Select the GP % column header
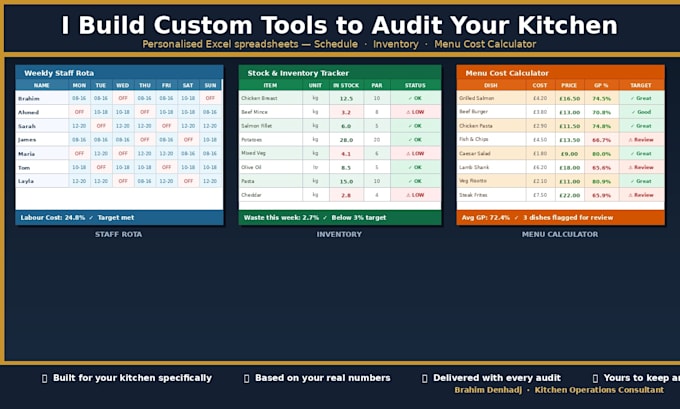 click(x=602, y=85)
